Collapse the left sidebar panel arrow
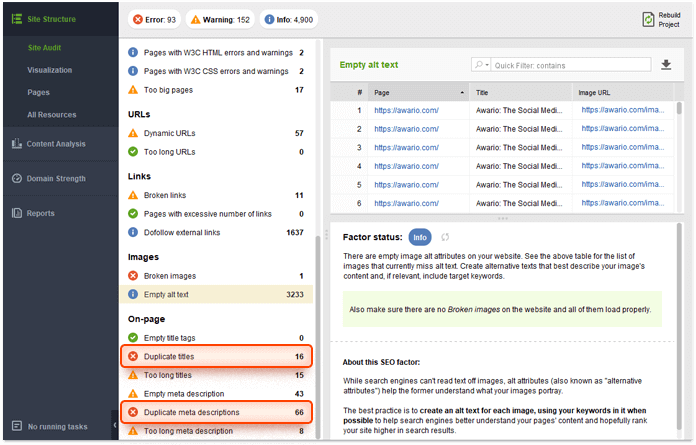This screenshot has width=696, height=445. [x=113, y=427]
